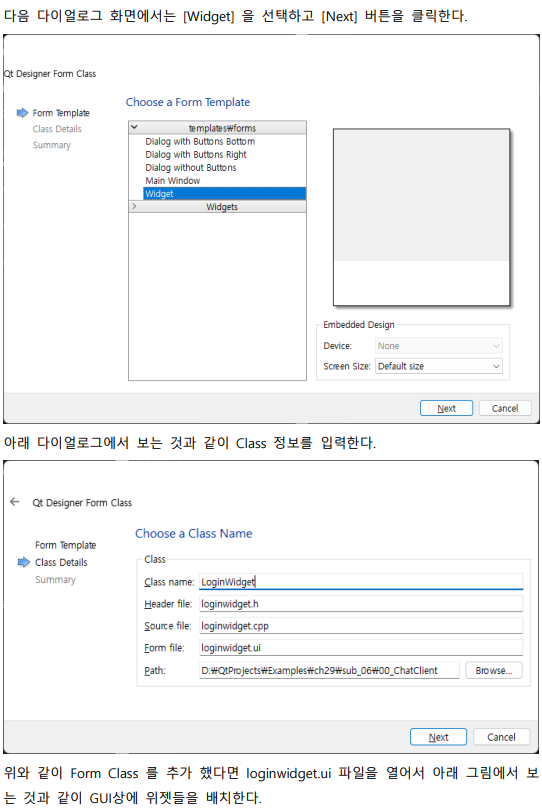Click the Class name input field
Image resolution: width=542 pixels, height=811 pixels.
[x=361, y=581]
